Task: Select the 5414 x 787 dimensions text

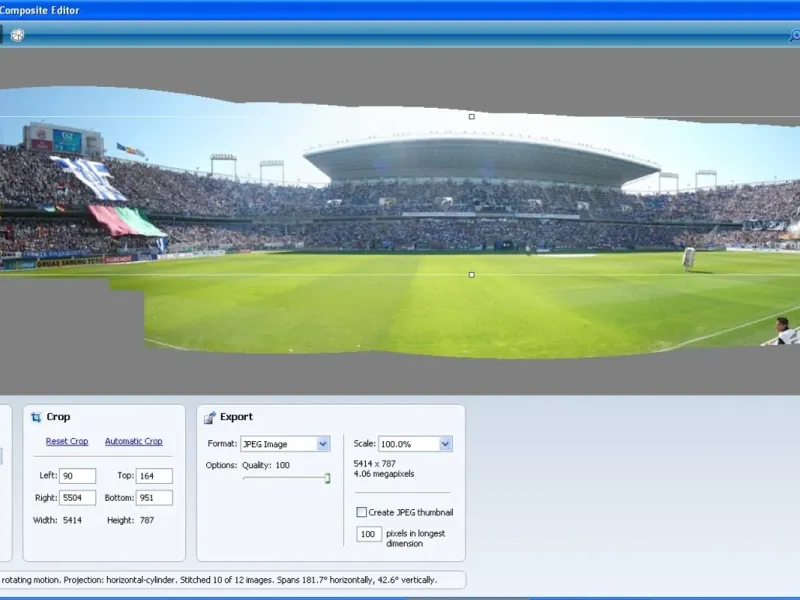Action: click(374, 464)
